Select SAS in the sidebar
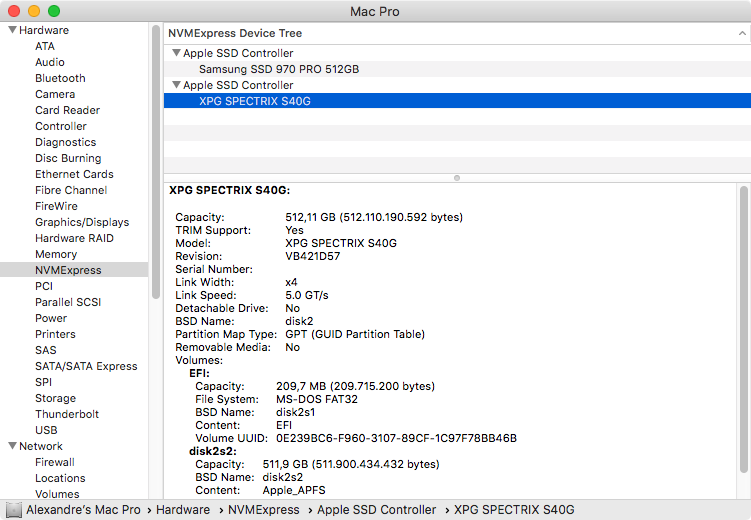Screen dimensions: 751x520 (x=46, y=350)
